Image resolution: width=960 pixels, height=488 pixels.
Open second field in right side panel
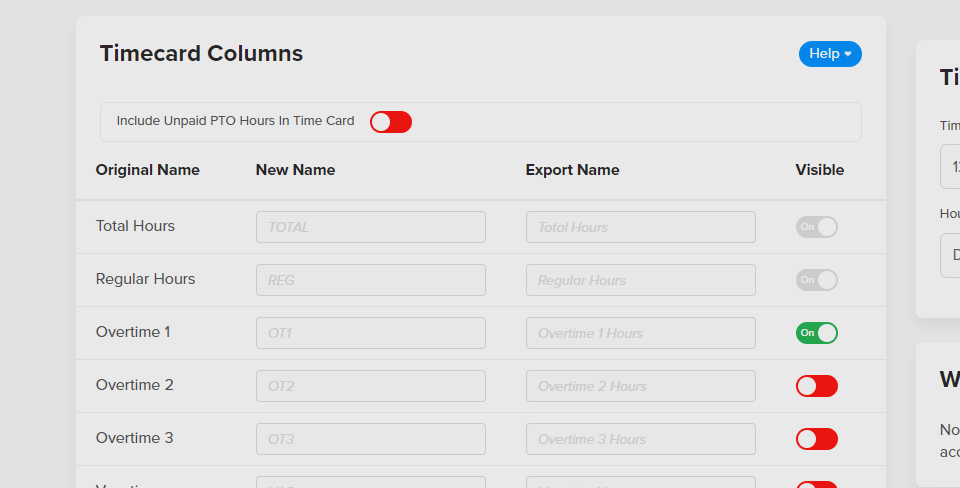coord(950,255)
